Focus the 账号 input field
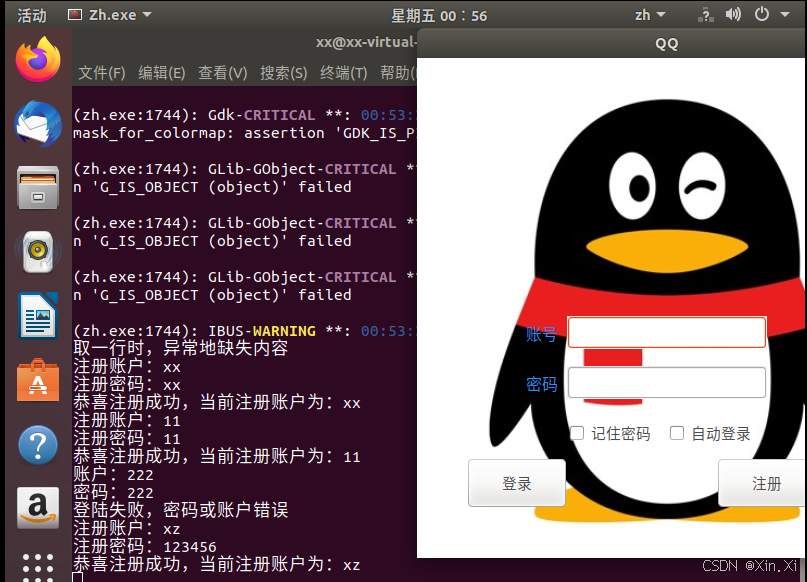The height and width of the screenshot is (582, 807). [x=667, y=332]
